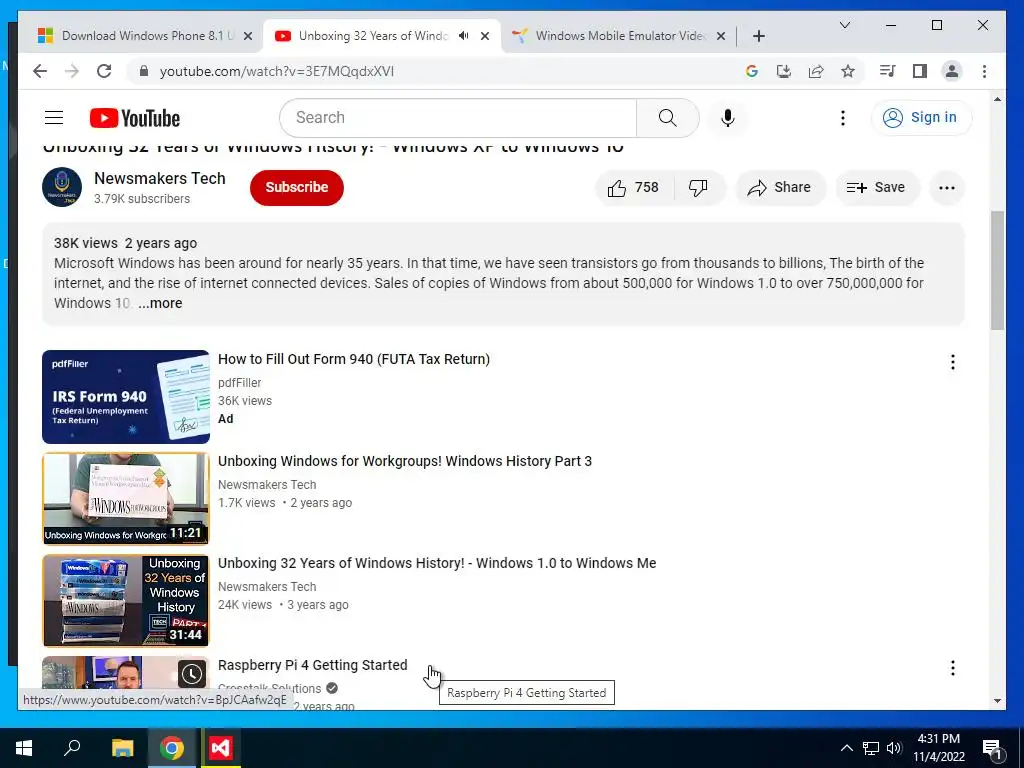Open YouTube settings three-dot menu near Sign in
The image size is (1024, 768).
click(842, 118)
